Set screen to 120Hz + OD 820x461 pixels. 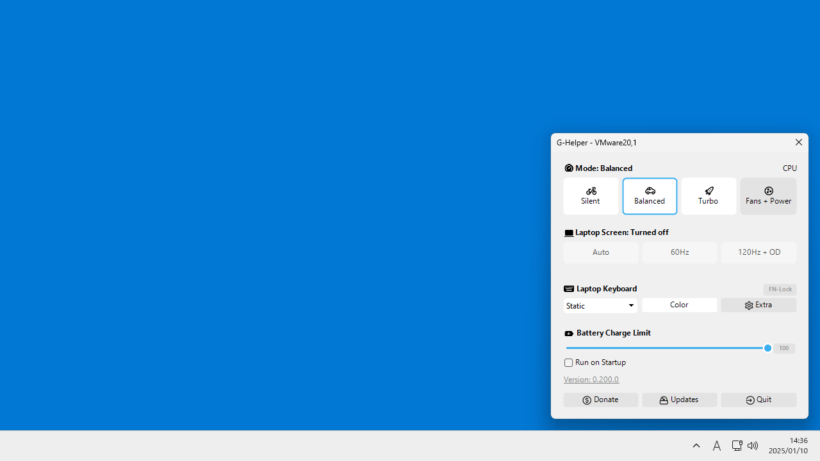[x=759, y=252]
